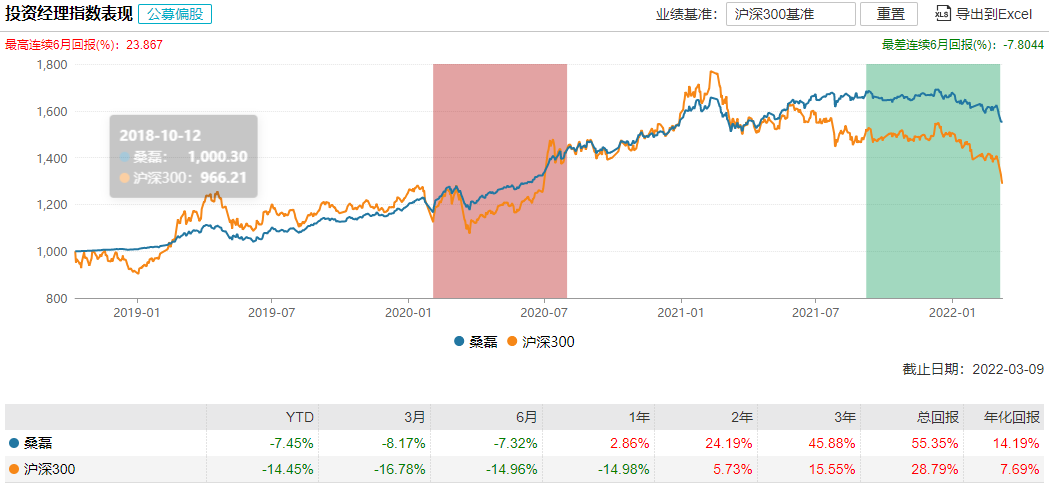Click the green shaded worst-period region
Viewport: 1049px width, 484px height.
pos(933,180)
